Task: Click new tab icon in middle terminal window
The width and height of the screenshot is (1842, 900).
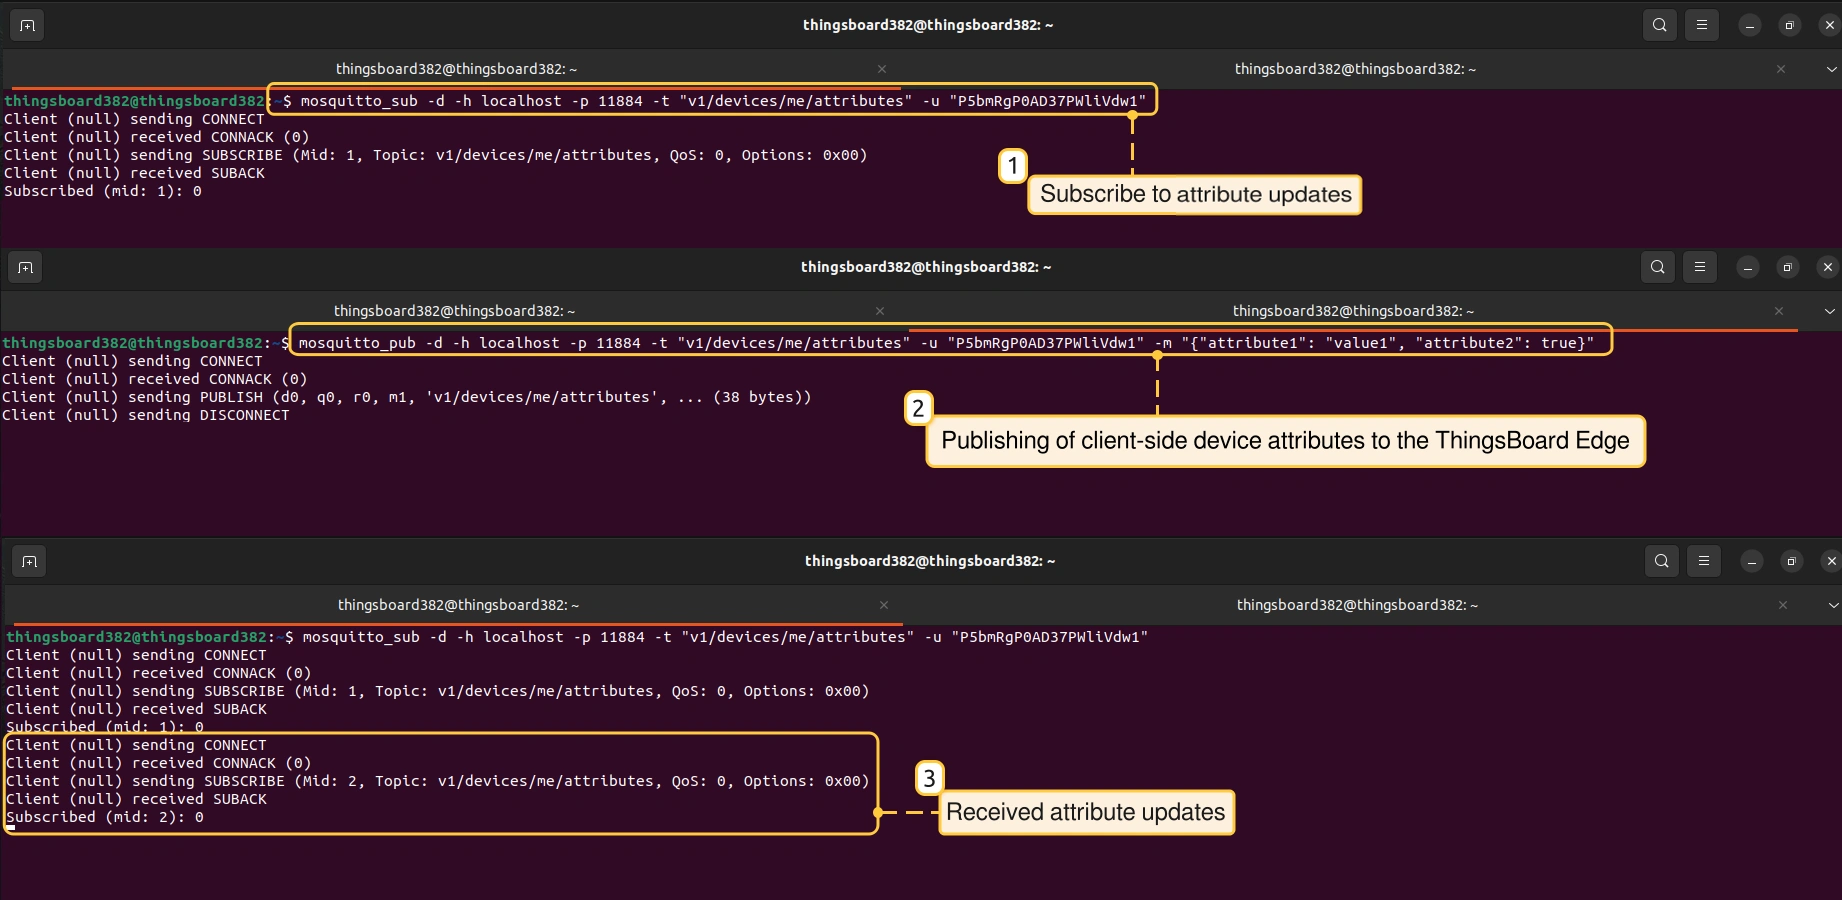Action: coord(25,267)
